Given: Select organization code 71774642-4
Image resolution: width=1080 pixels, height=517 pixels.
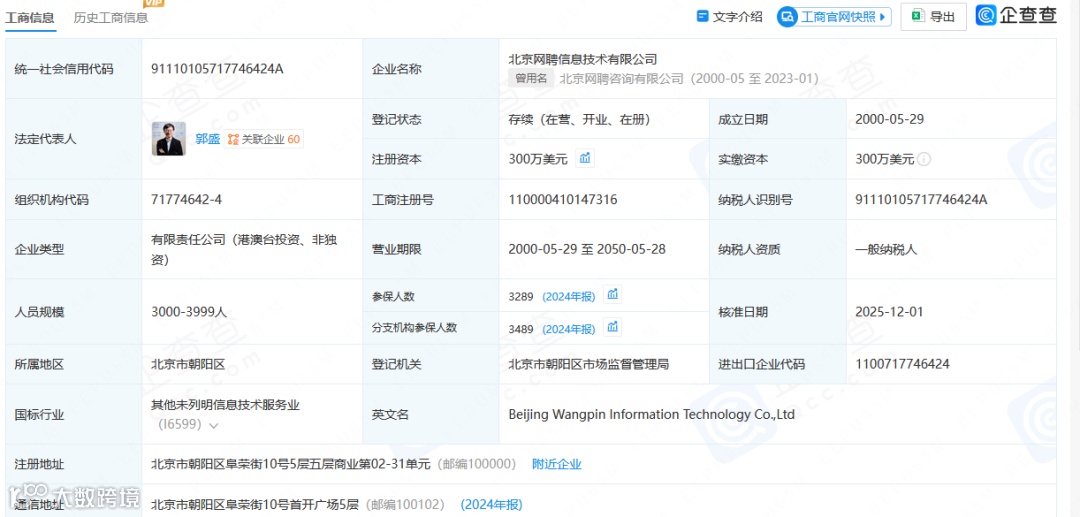Looking at the screenshot, I should pos(187,200).
